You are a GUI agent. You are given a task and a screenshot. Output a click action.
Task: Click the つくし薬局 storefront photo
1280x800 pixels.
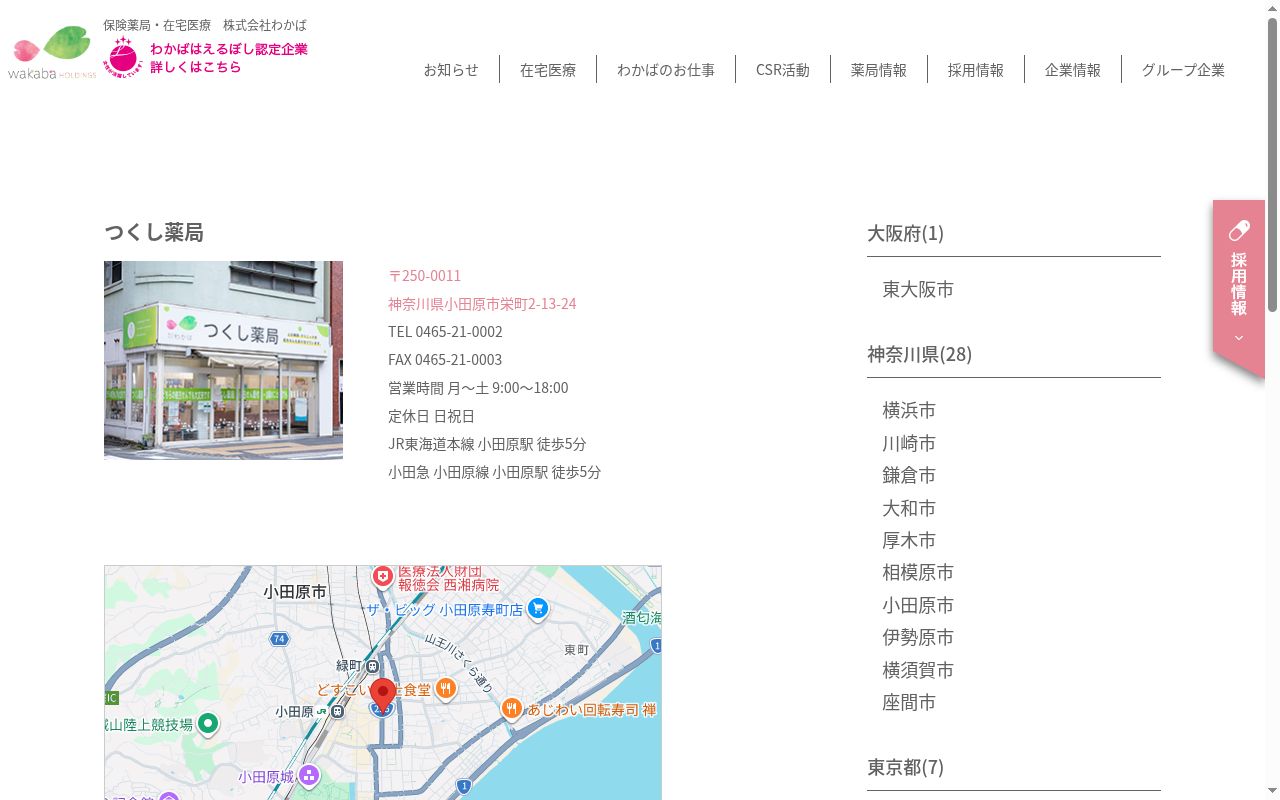click(x=223, y=360)
